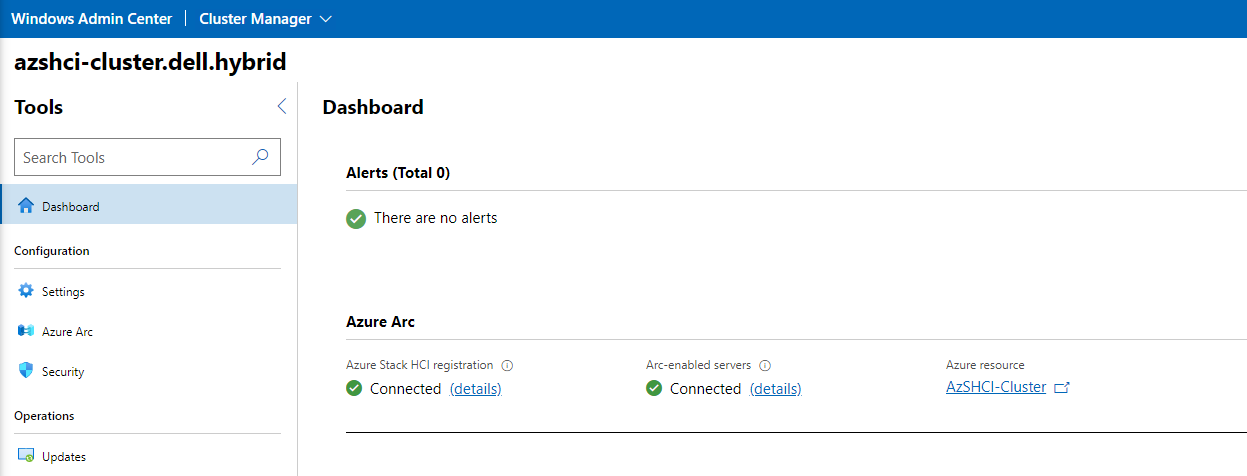Open the AzSHCI-Cluster Azure resource link
The height and width of the screenshot is (476, 1247).
pyautogui.click(x=996, y=388)
